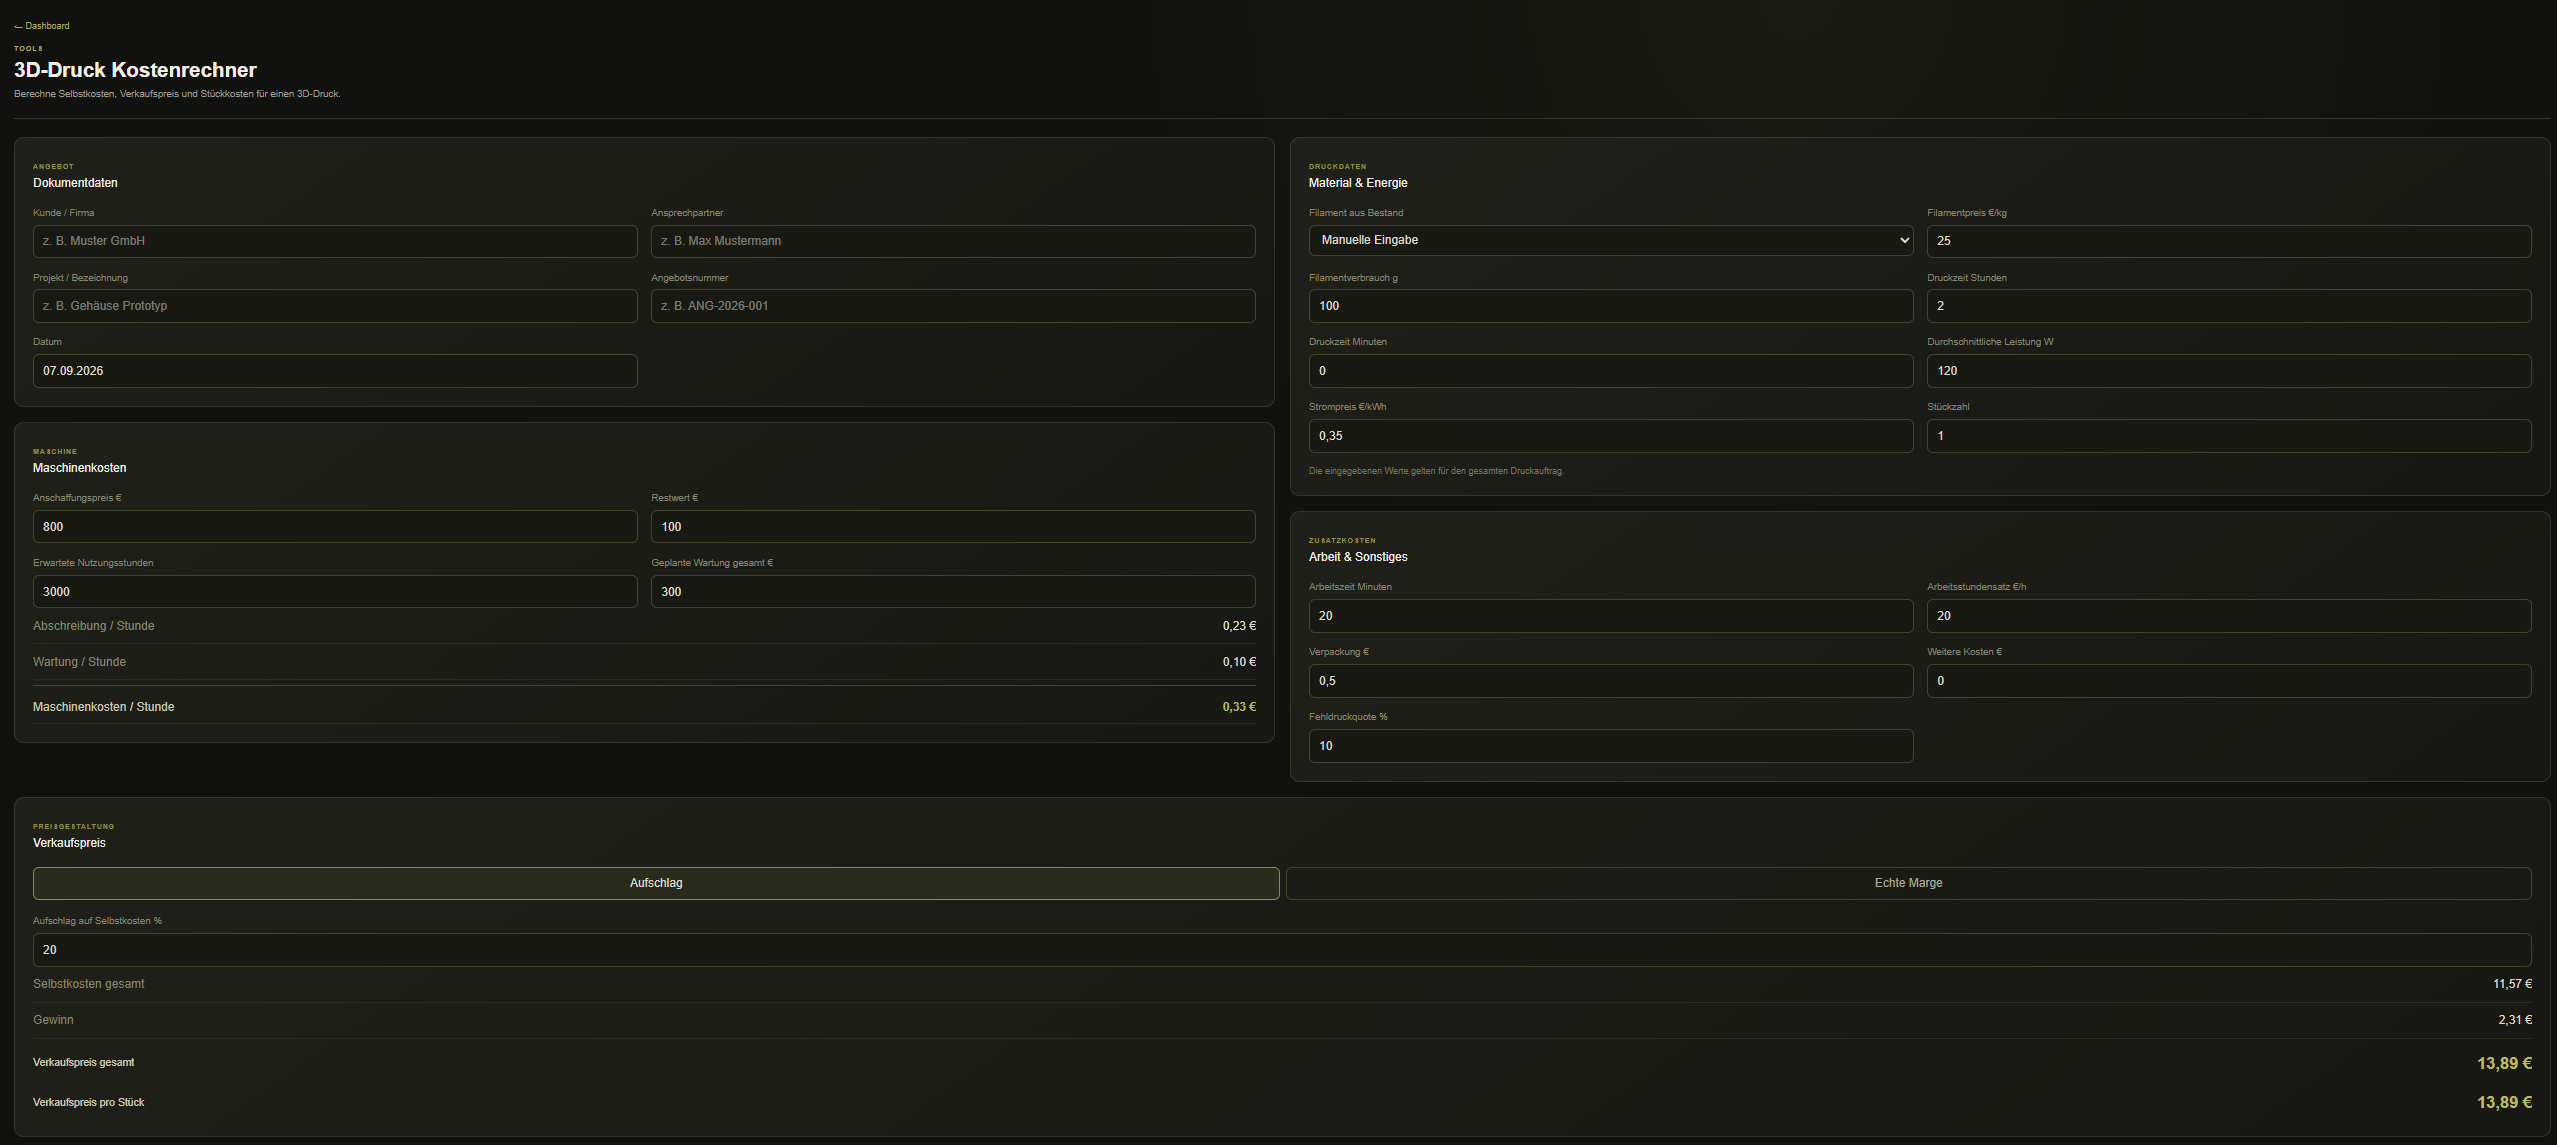Select the Druckzeit Minuten field
The height and width of the screenshot is (1145, 2557).
tap(1610, 371)
